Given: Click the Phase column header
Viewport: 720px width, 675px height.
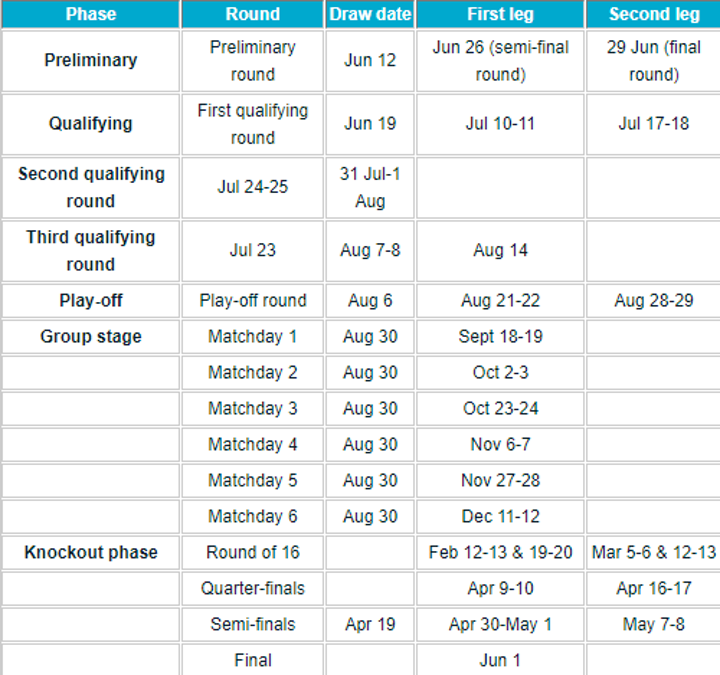Looking at the screenshot, I should [90, 14].
